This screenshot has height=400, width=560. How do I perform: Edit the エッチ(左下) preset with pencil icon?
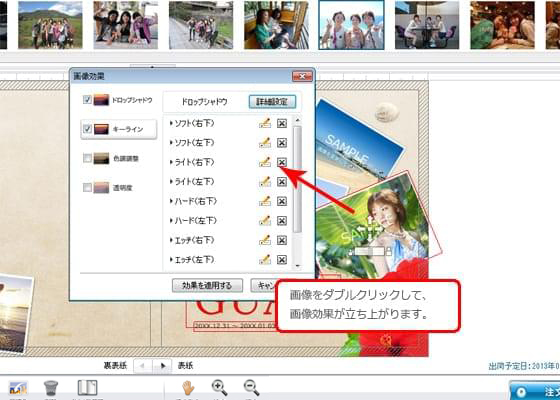tap(265, 259)
